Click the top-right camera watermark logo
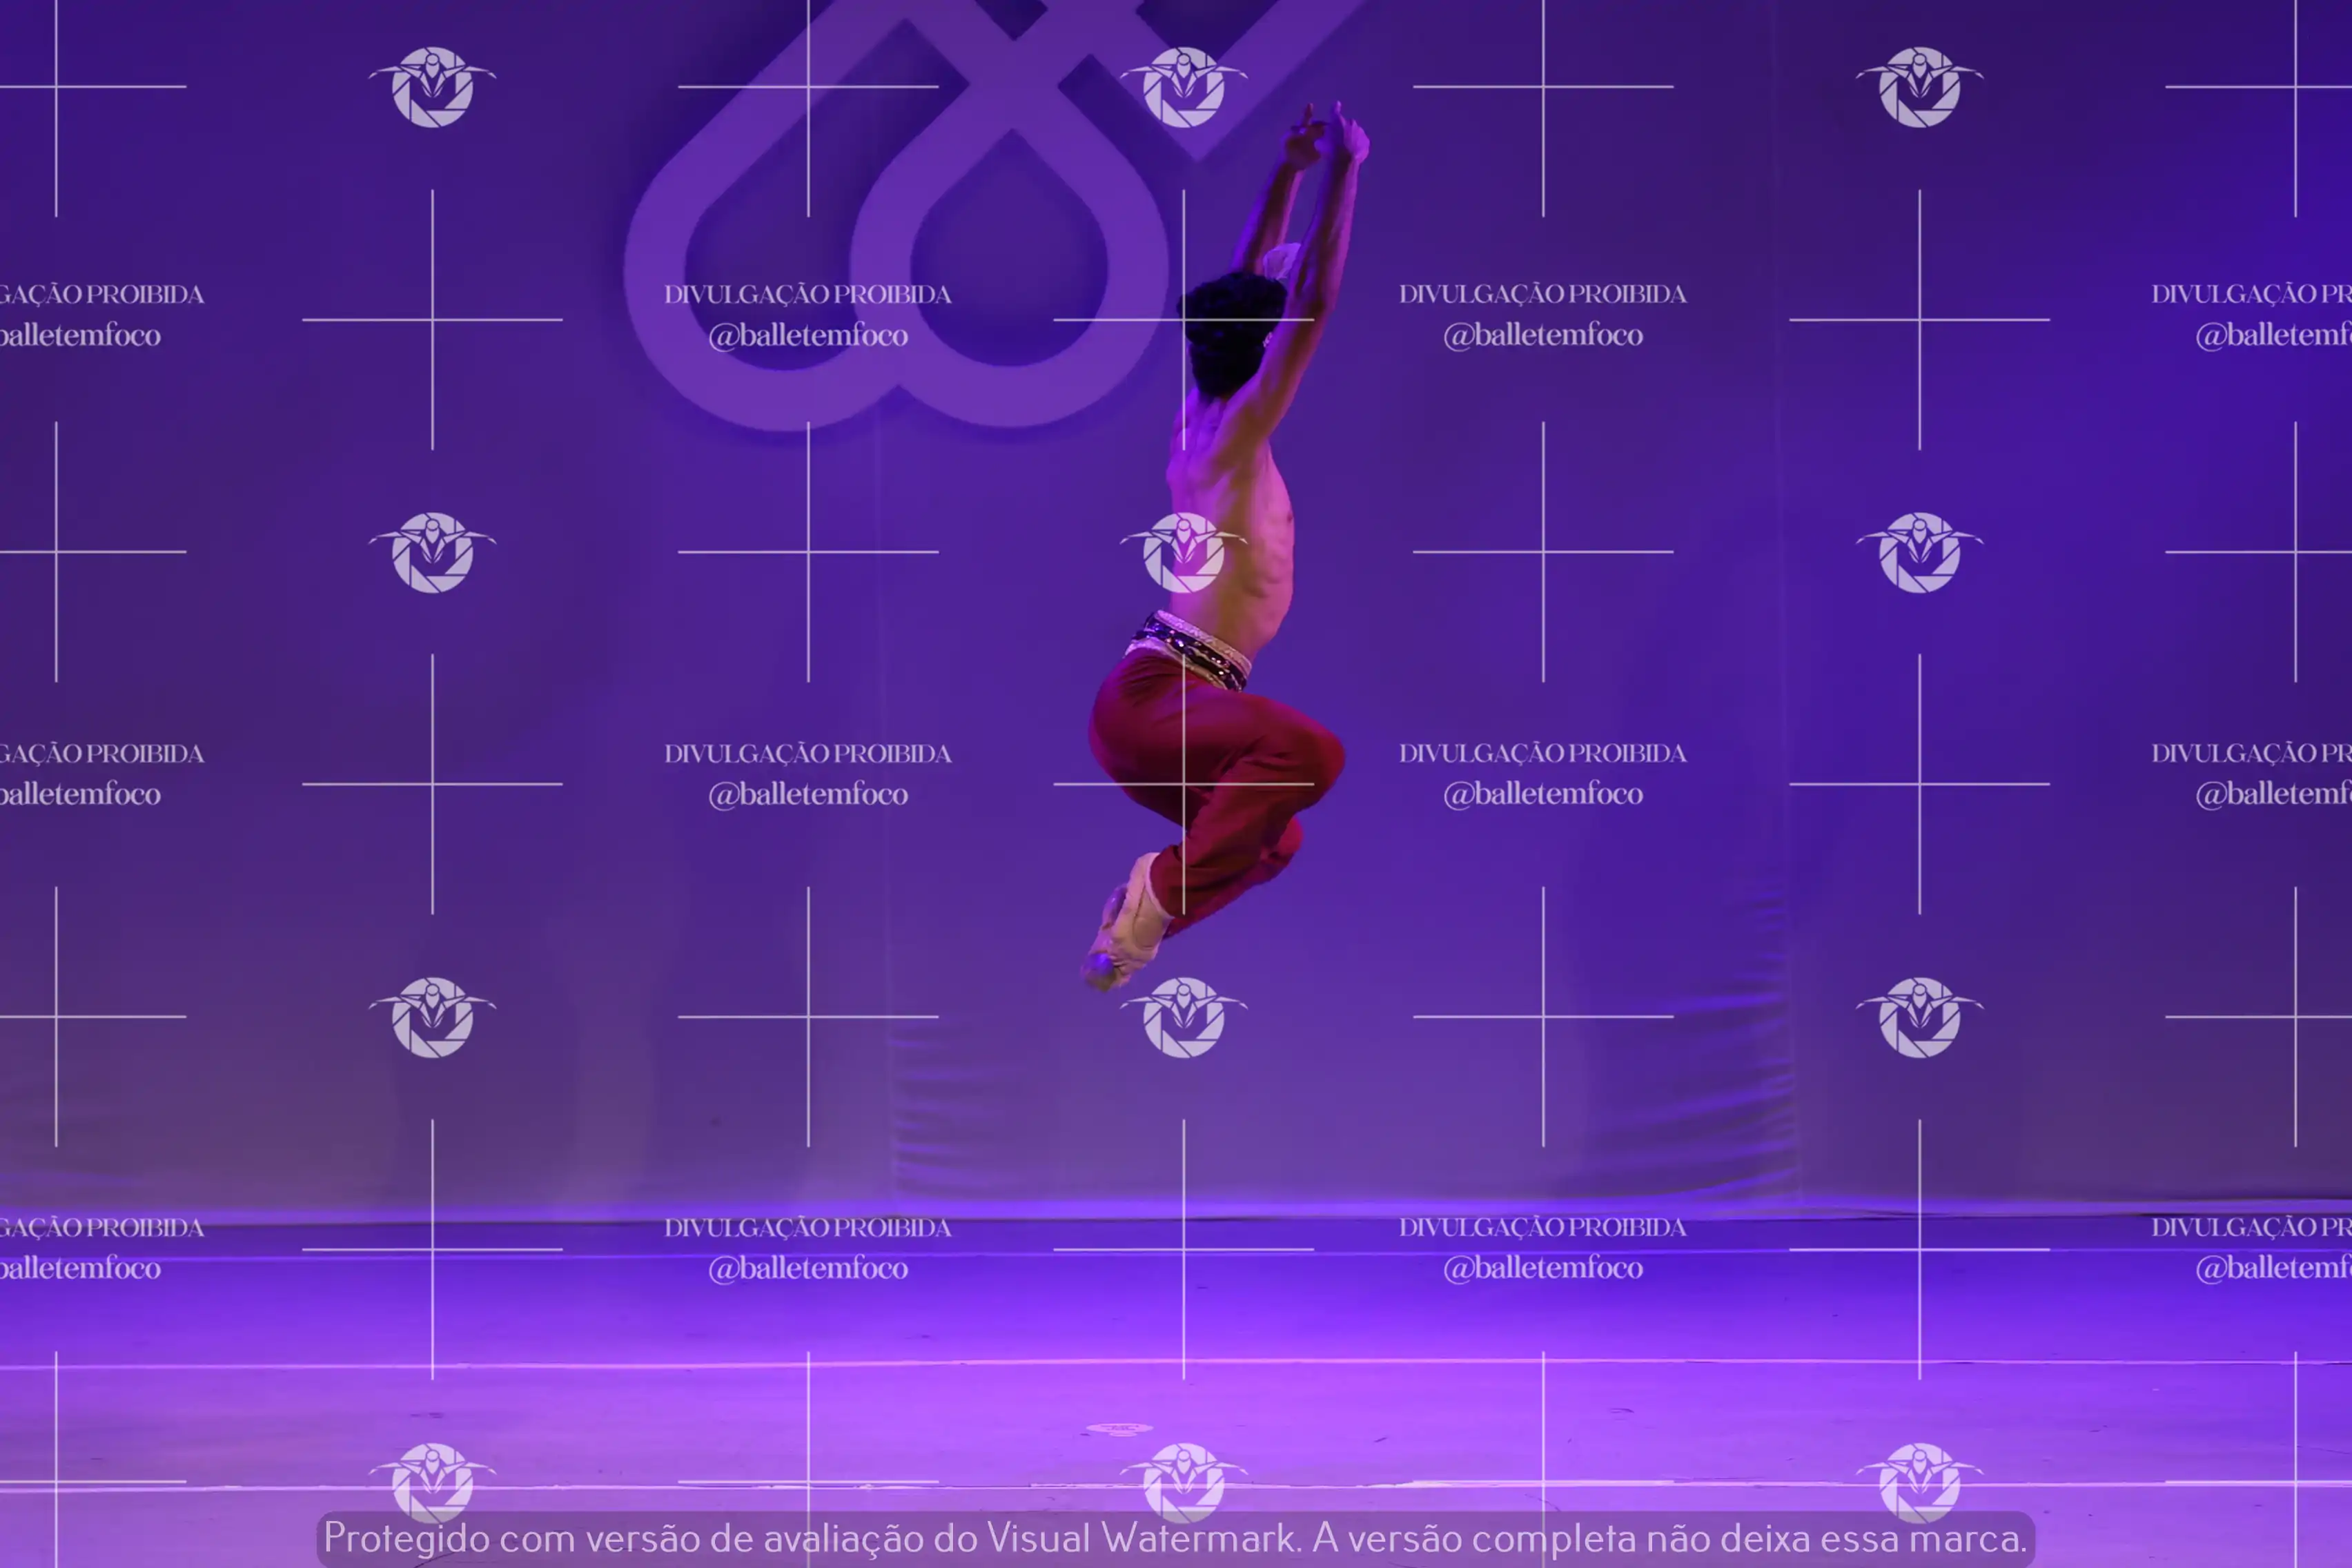2352x1568 pixels. click(x=1919, y=87)
